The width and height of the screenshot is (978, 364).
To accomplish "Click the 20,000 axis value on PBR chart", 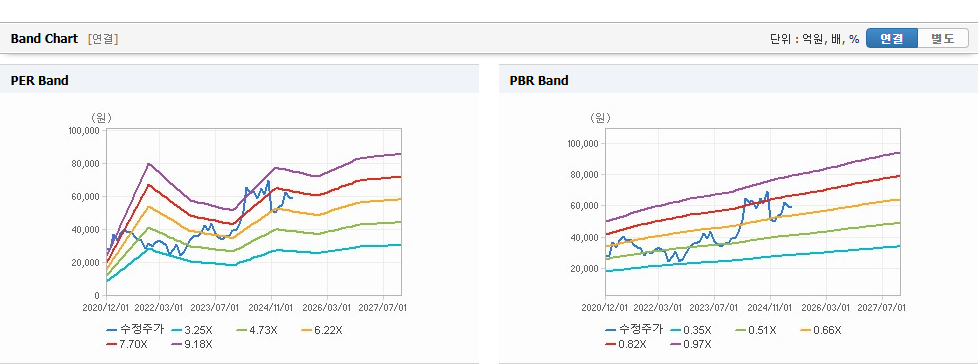I will pyautogui.click(x=584, y=269).
